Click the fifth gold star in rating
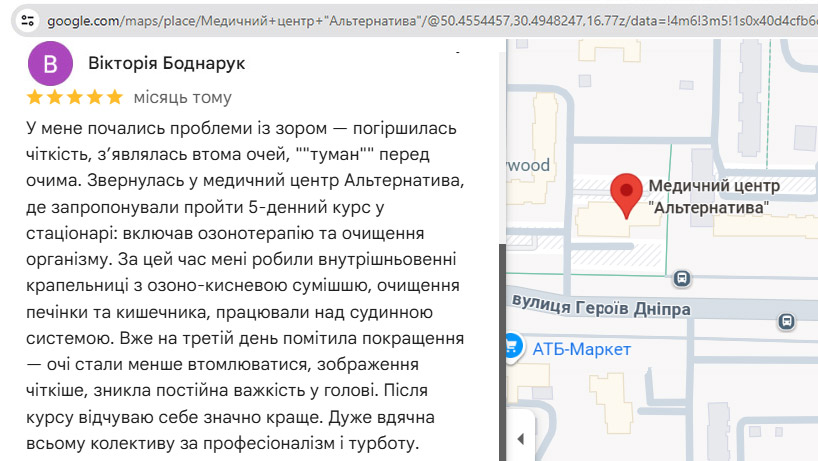Viewport: 818px width, 461px height. [x=114, y=97]
